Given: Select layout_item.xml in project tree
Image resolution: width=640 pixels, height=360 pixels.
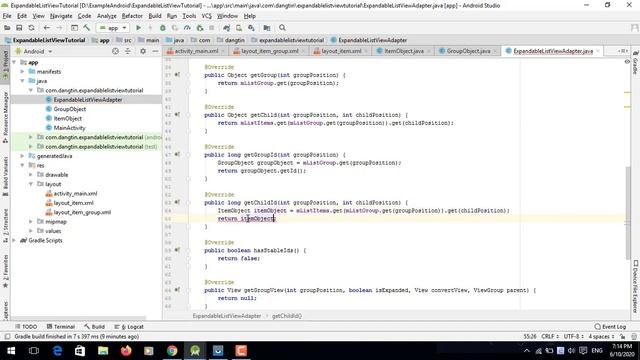Looking at the screenshot, I should [73, 203].
